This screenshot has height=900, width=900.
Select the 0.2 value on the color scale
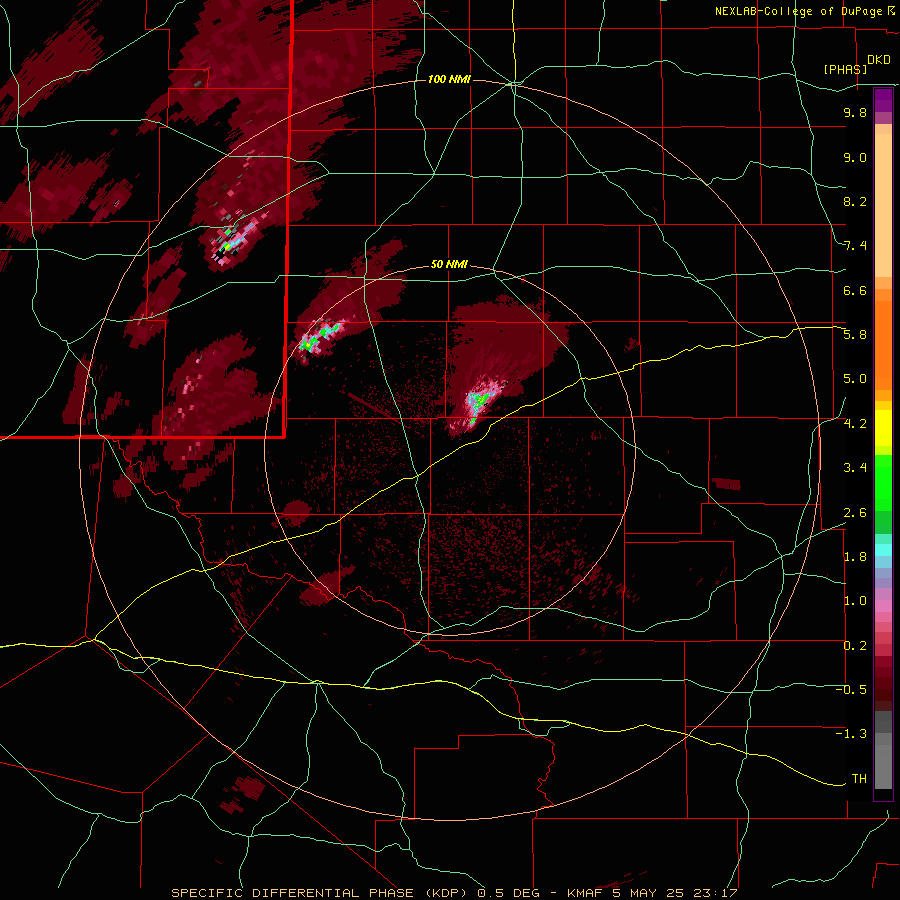(x=855, y=645)
